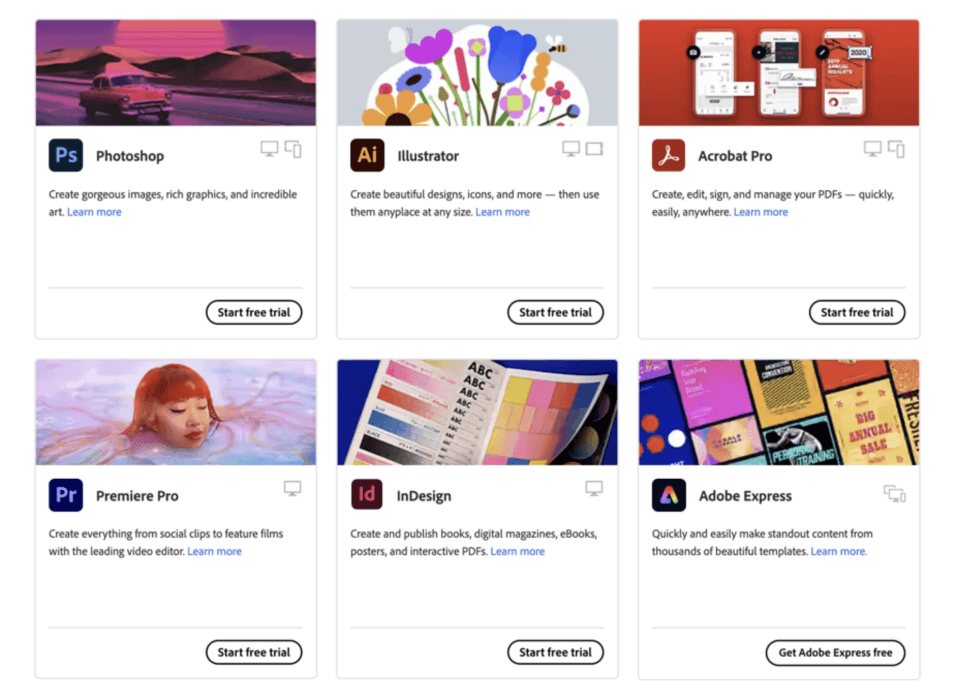Image resolution: width=957 pixels, height=700 pixels.
Task: Open Learn more link for Photoshop
Action: (x=94, y=212)
